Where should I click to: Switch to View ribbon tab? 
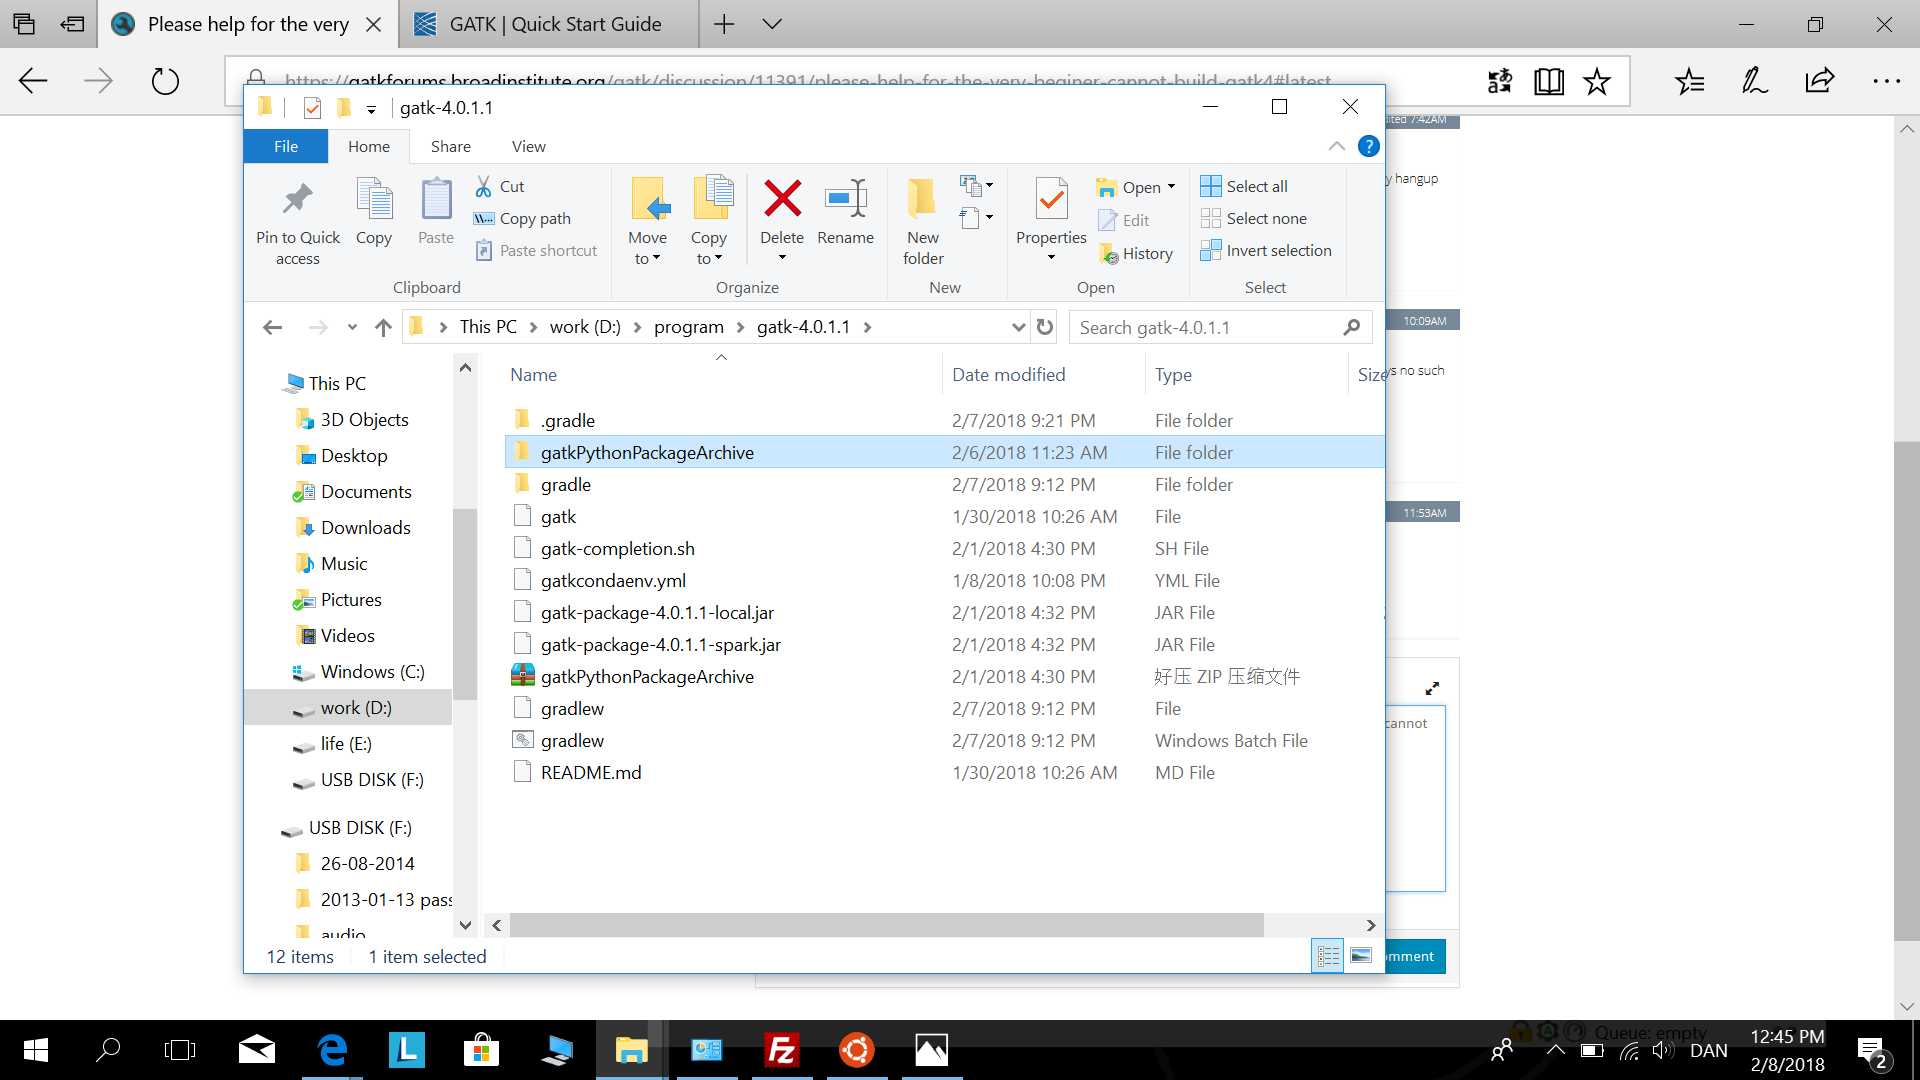[529, 146]
